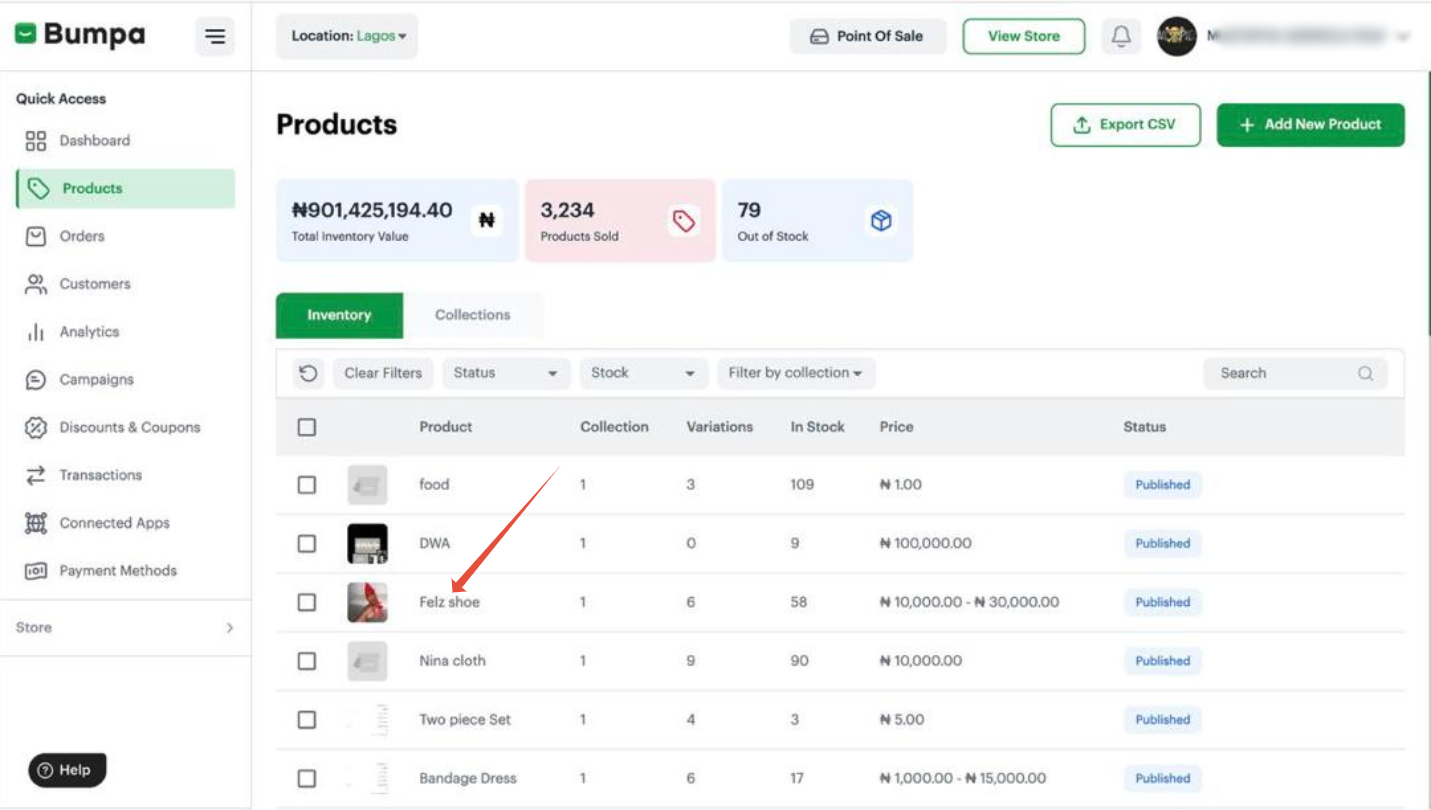1431x810 pixels.
Task: Open the Bandage Dress product name
Action: point(468,778)
